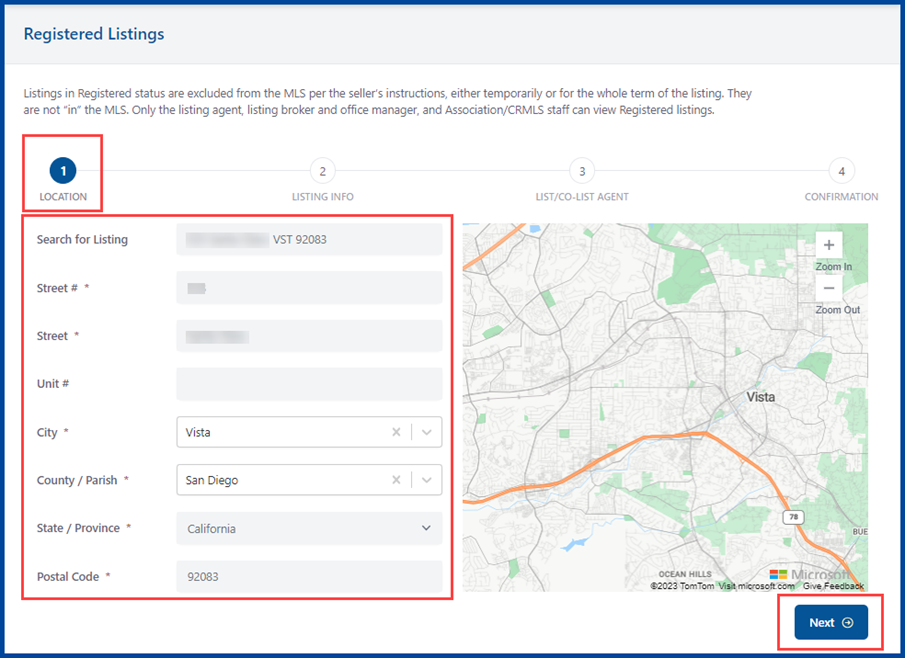
Task: Go to the Confirmation step label
Action: click(x=841, y=197)
